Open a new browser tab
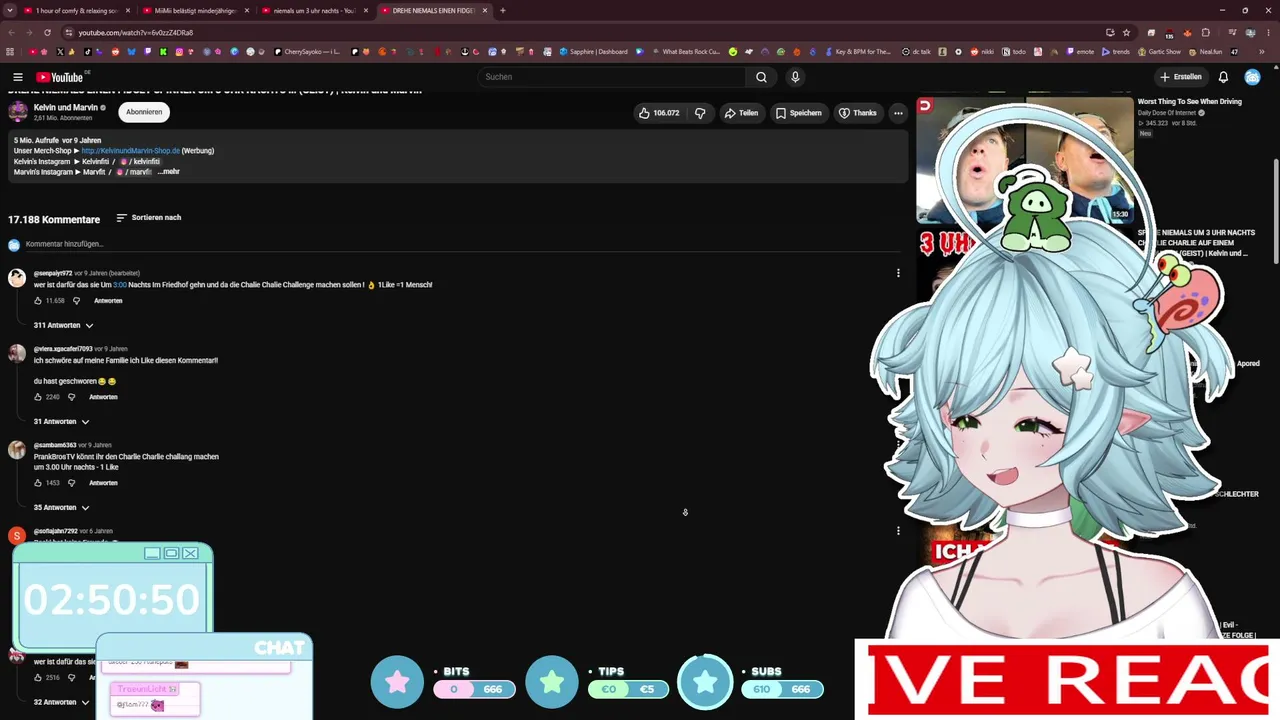 coord(503,11)
